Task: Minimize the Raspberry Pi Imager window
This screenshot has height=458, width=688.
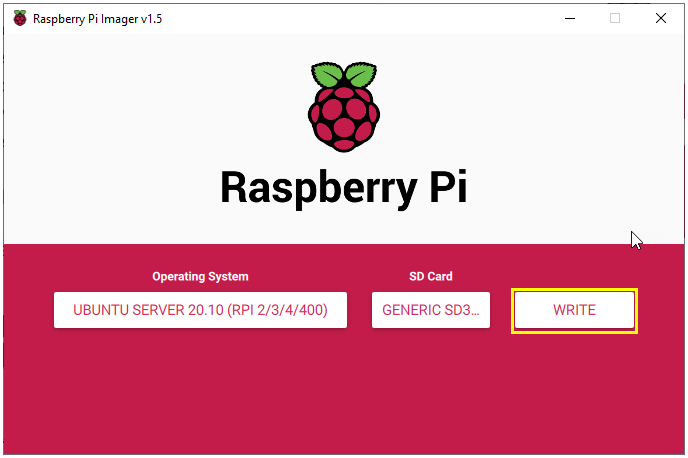Action: point(570,18)
